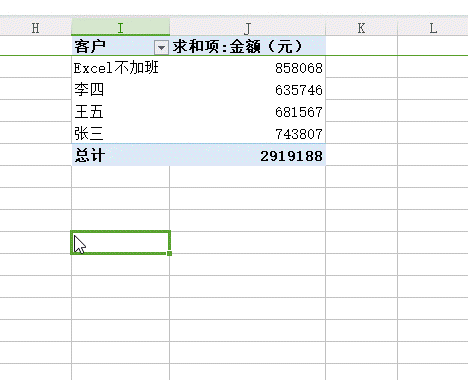Select column header I
The image size is (468, 380).
tap(120, 27)
